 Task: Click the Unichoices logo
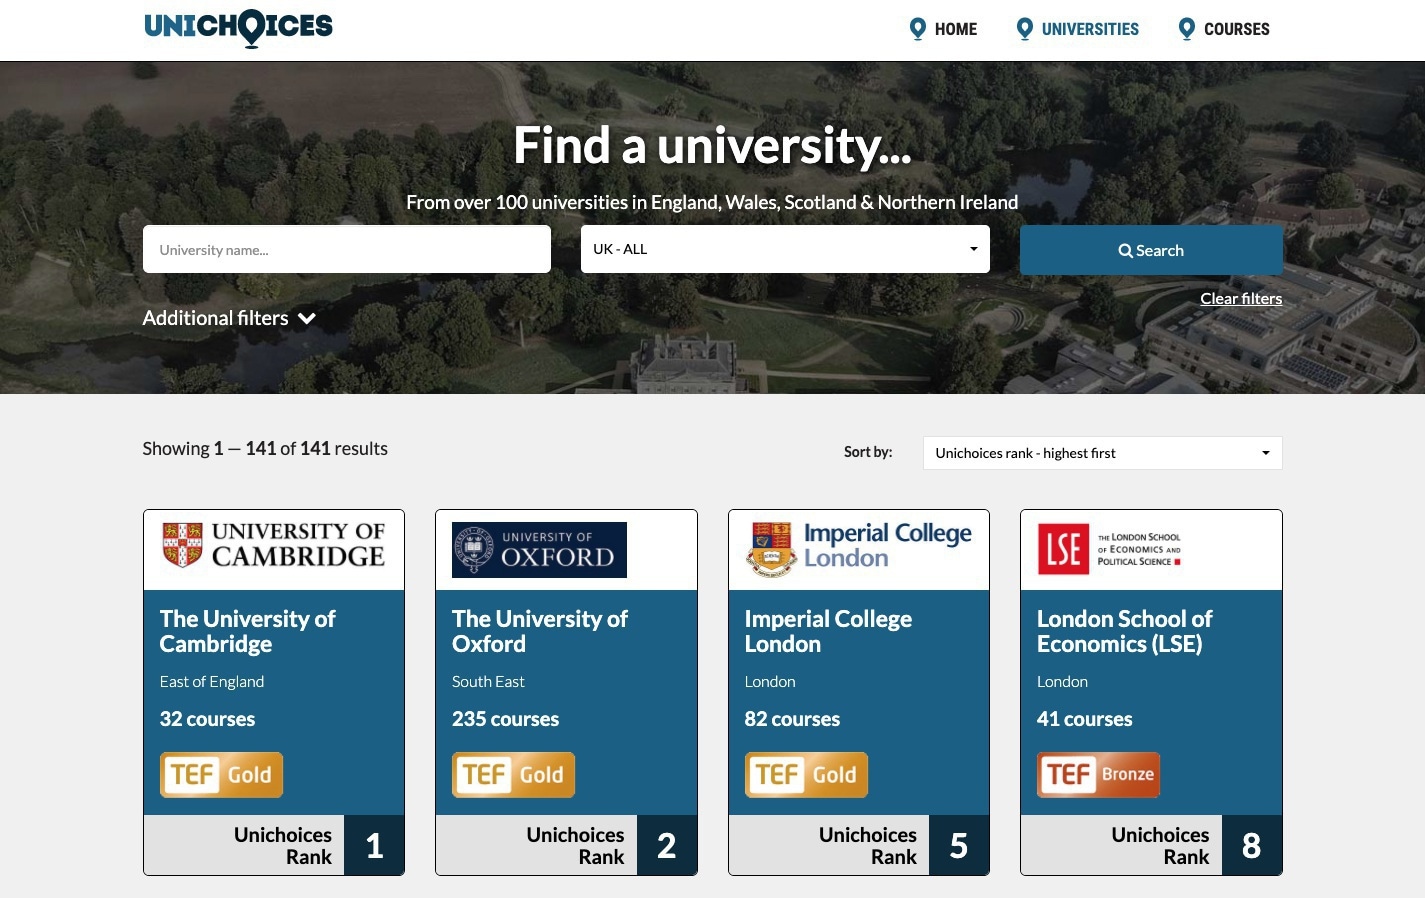pyautogui.click(x=238, y=27)
